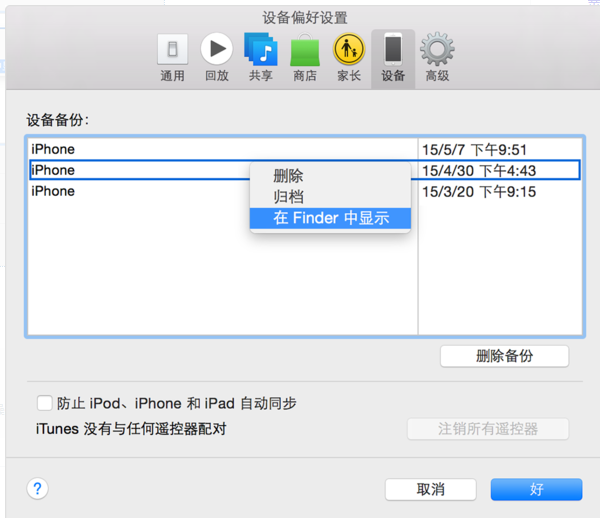This screenshot has width=600, height=518.
Task: Choose 在 Finder 中显示 menu entry
Action: (x=330, y=218)
